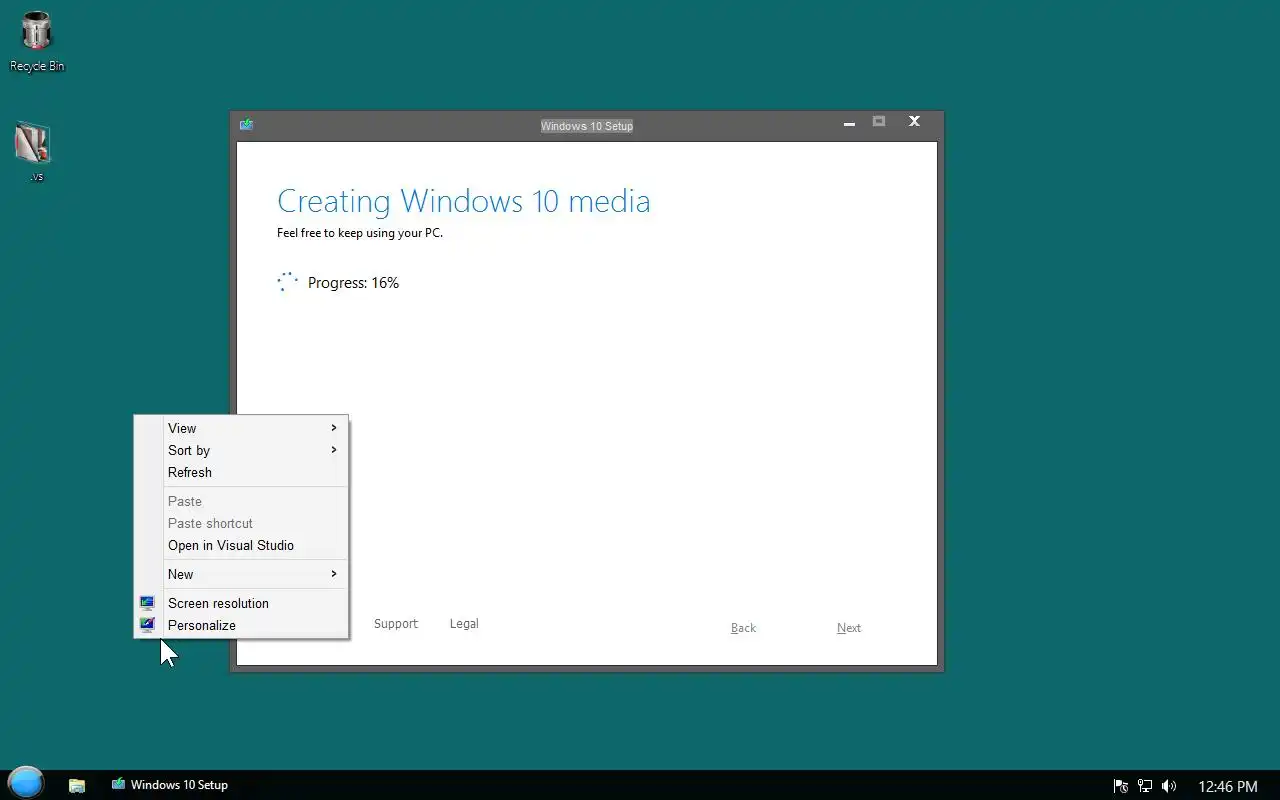Click the Back button in Setup
1280x800 pixels.
(x=743, y=628)
